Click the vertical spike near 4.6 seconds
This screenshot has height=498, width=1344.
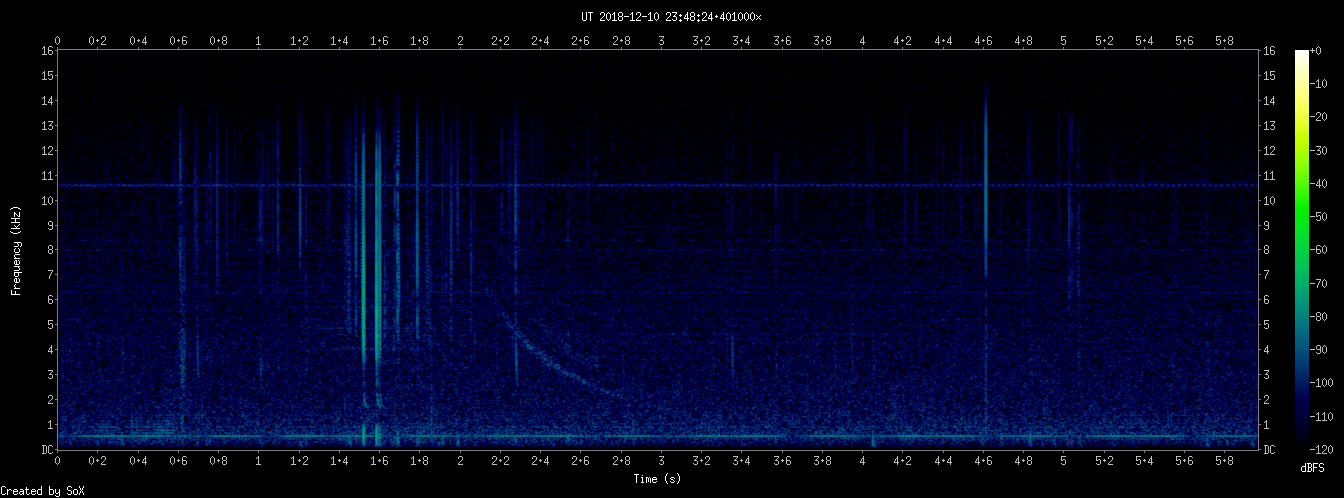[985, 200]
